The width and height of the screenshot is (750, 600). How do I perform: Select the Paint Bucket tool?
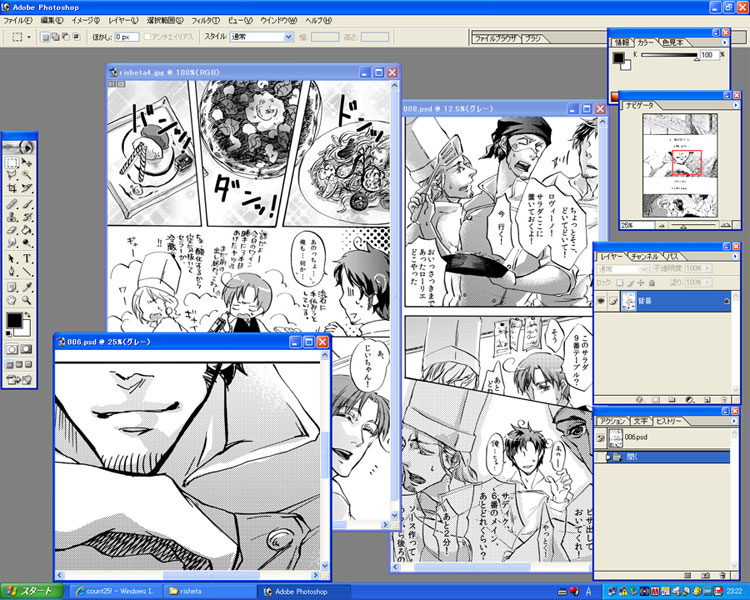[x=27, y=230]
